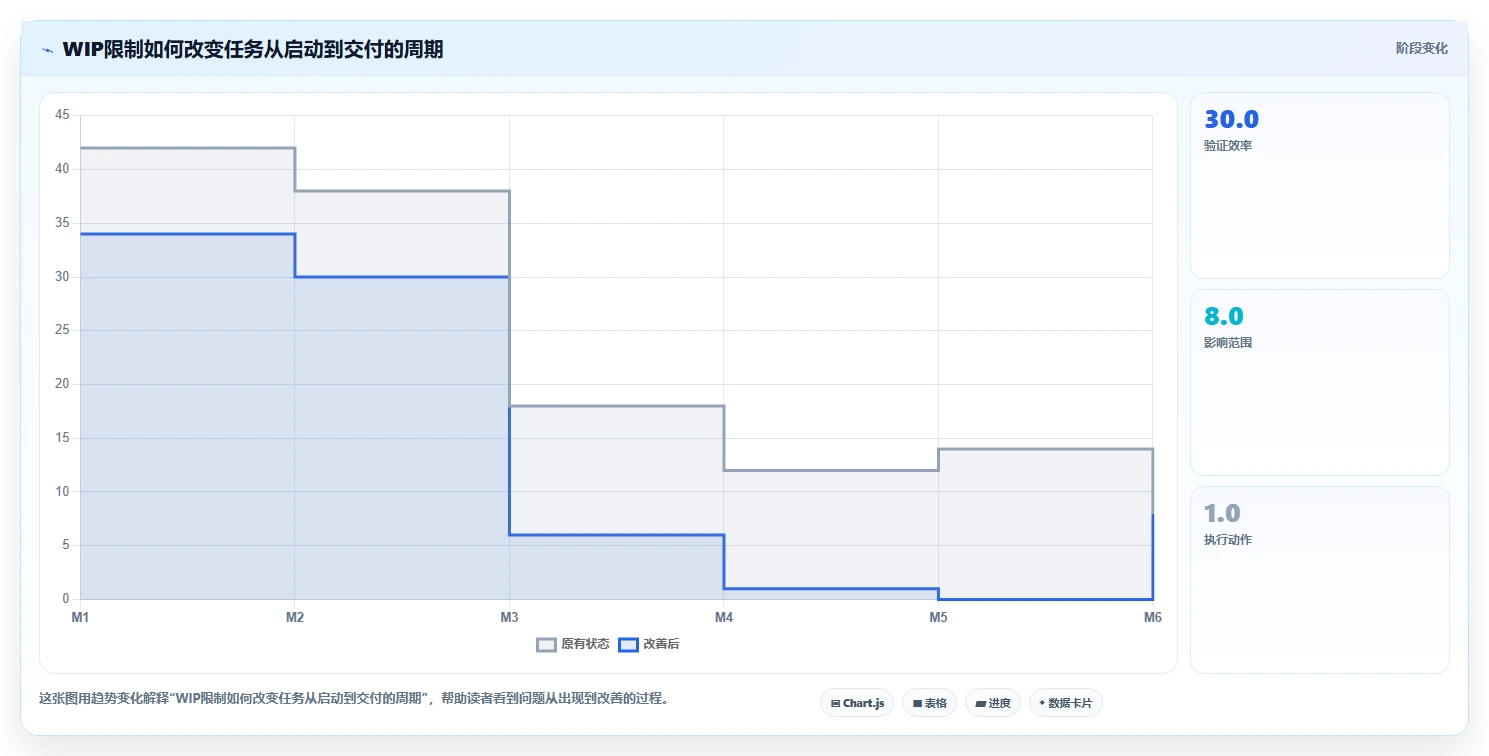
Task: Click the sparkle icon in 数据卡片 tag
Action: [1042, 704]
